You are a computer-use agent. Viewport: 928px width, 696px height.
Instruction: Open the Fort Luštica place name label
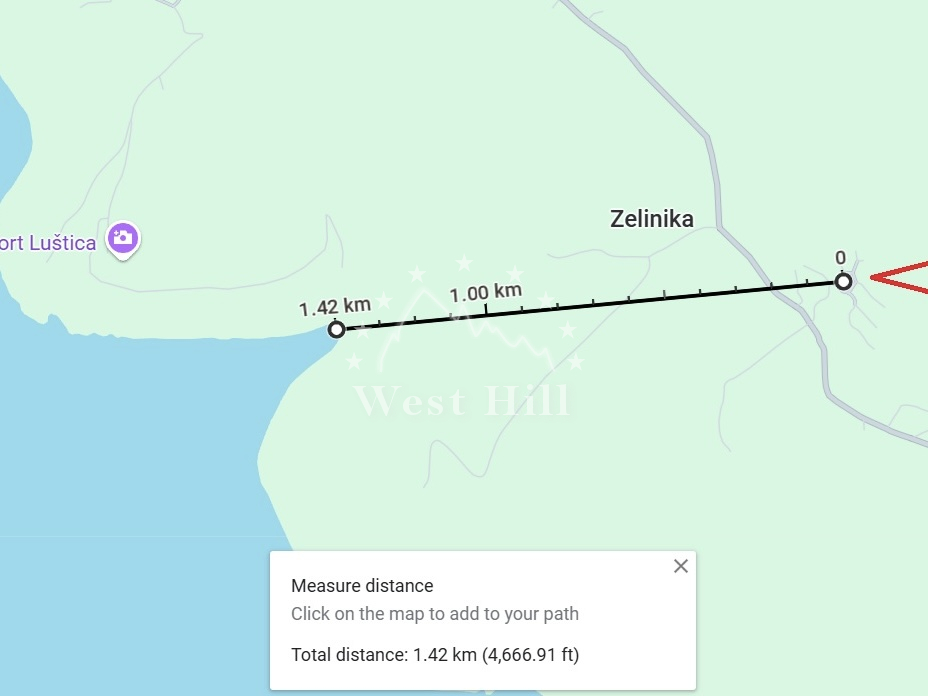(48, 243)
